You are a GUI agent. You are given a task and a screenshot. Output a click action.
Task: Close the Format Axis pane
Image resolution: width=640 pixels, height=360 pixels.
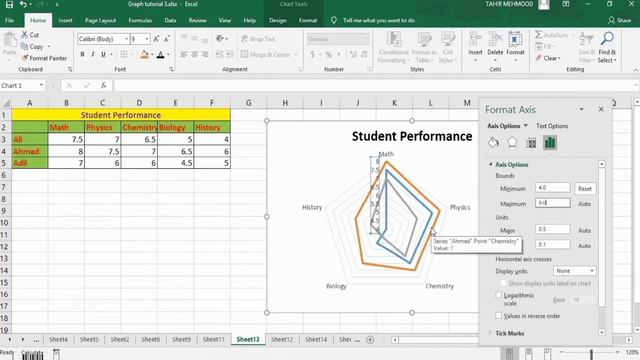tap(601, 109)
